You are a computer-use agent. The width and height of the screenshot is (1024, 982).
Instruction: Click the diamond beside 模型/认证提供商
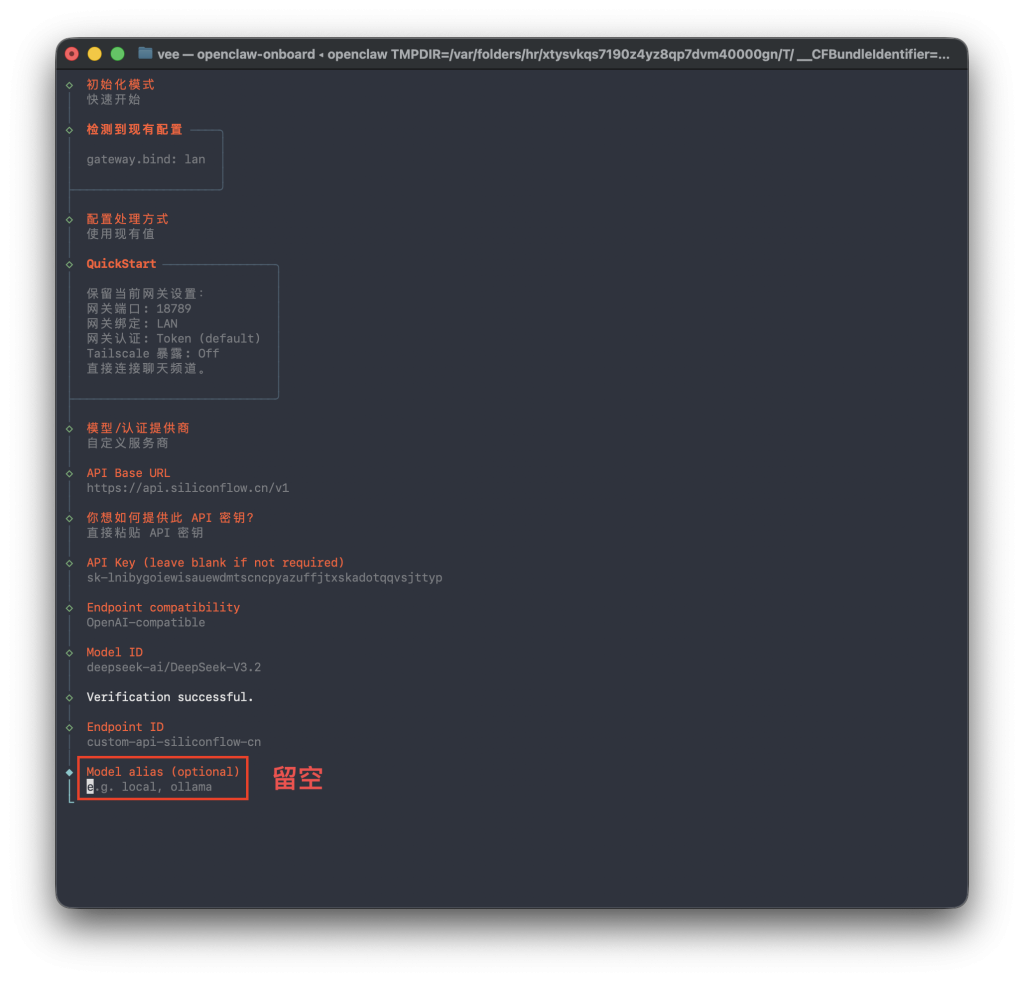click(x=70, y=427)
